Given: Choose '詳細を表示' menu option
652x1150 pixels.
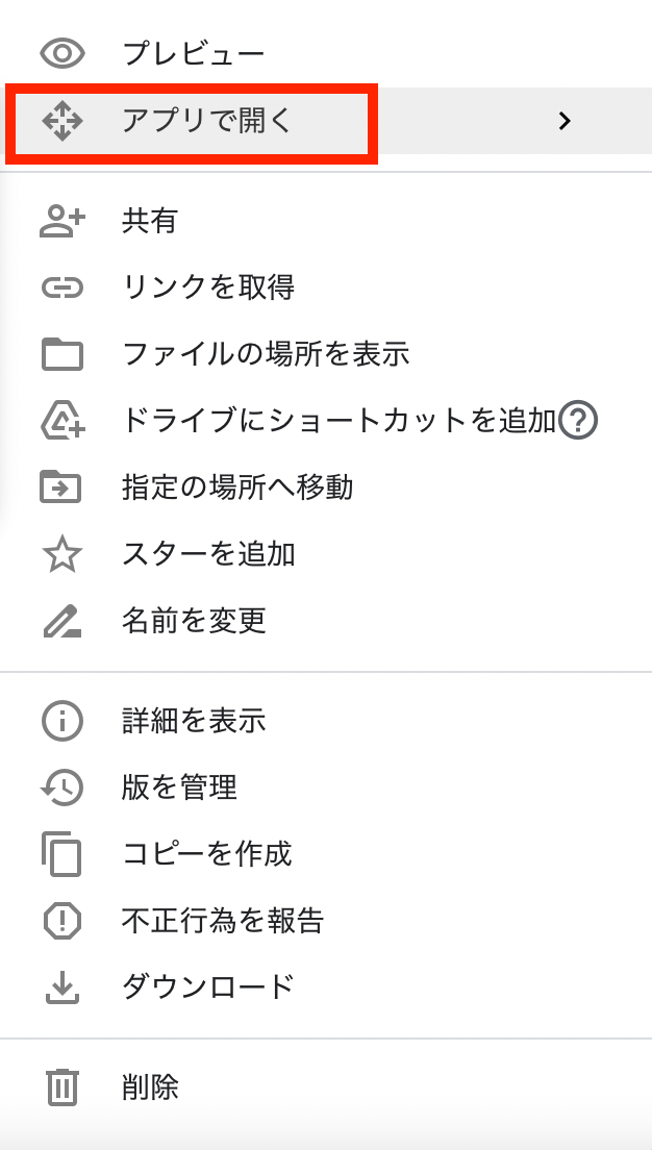Looking at the screenshot, I should point(194,720).
